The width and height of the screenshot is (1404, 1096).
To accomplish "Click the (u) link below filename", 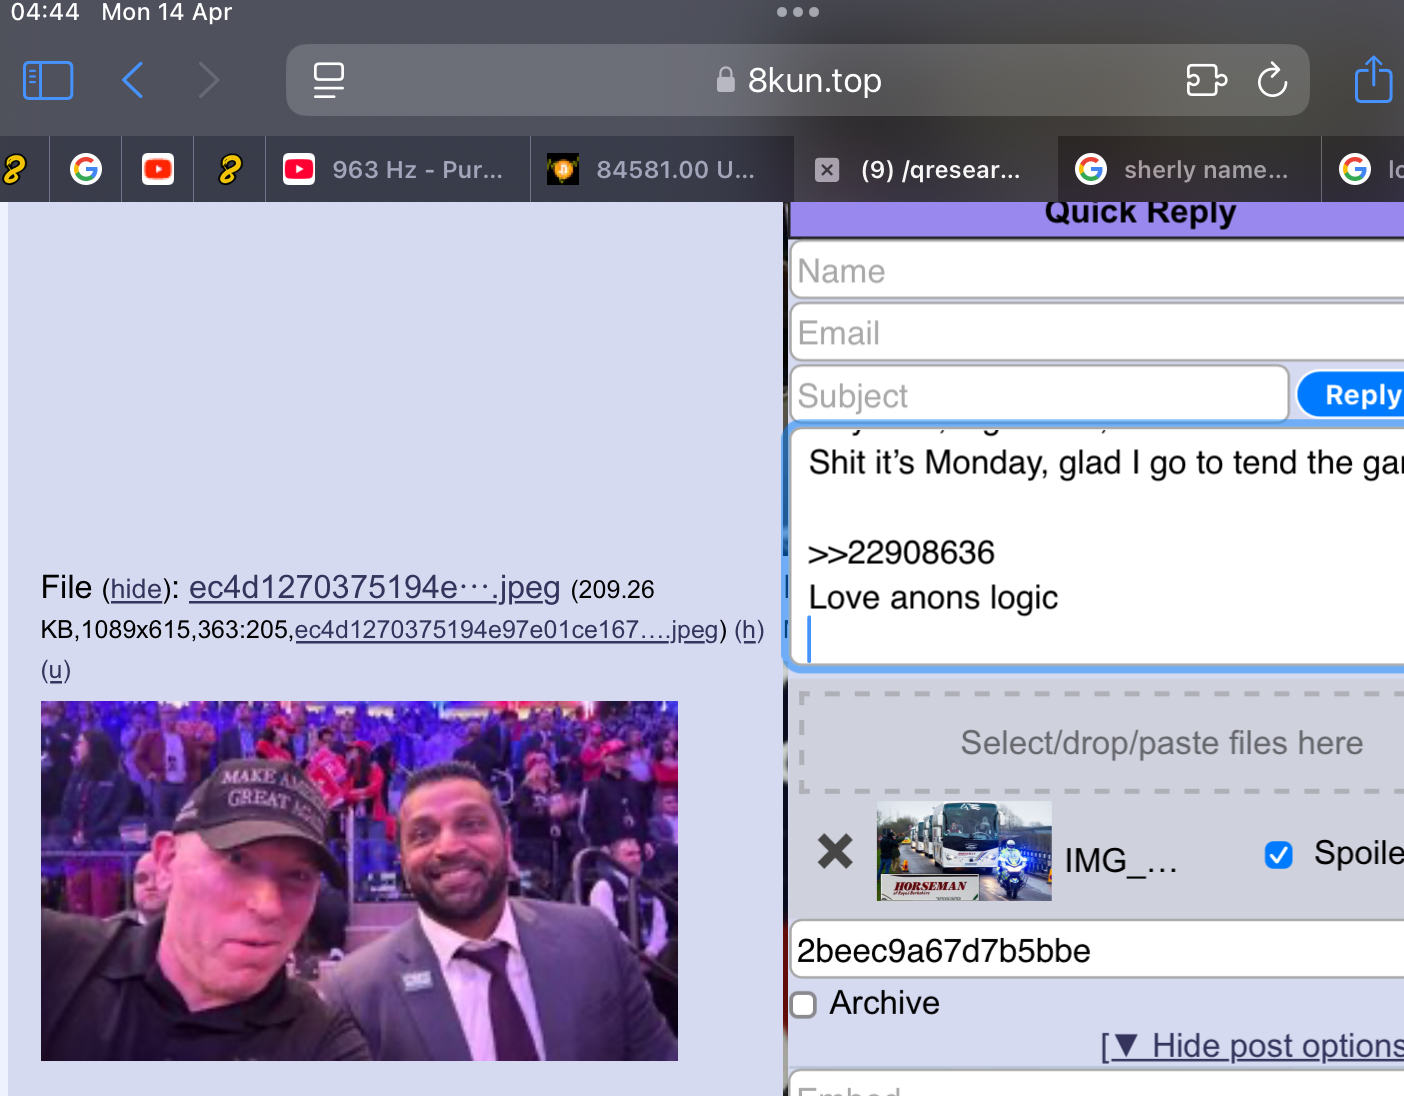I will point(56,670).
